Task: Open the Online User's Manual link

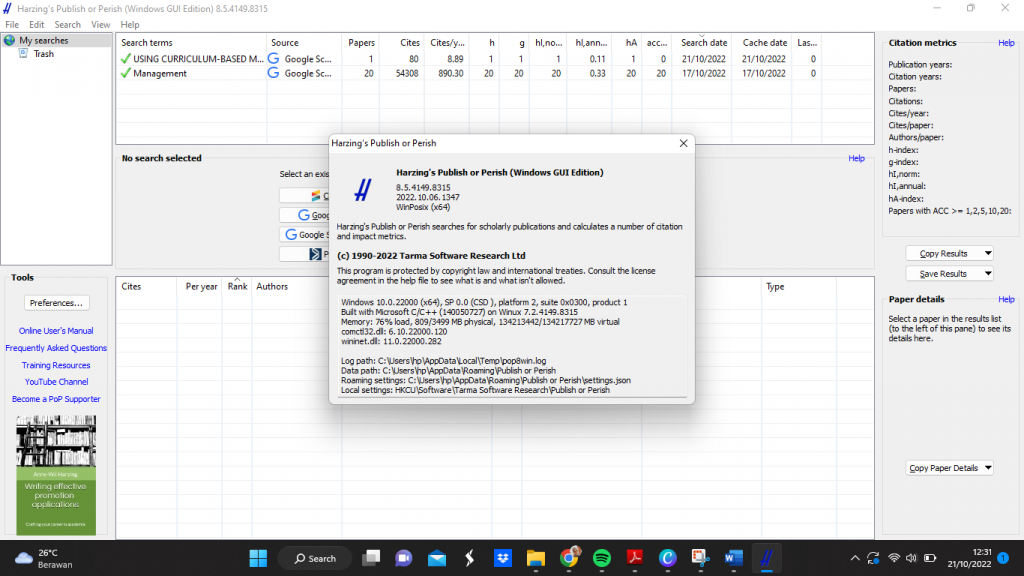Action: (x=56, y=331)
